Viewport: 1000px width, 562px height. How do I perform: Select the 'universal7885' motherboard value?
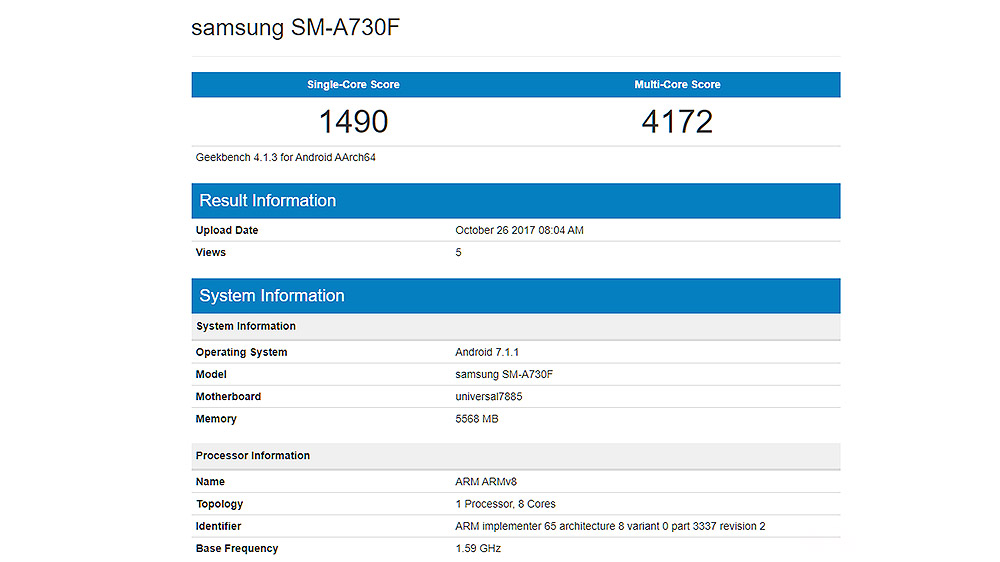pyautogui.click(x=489, y=397)
